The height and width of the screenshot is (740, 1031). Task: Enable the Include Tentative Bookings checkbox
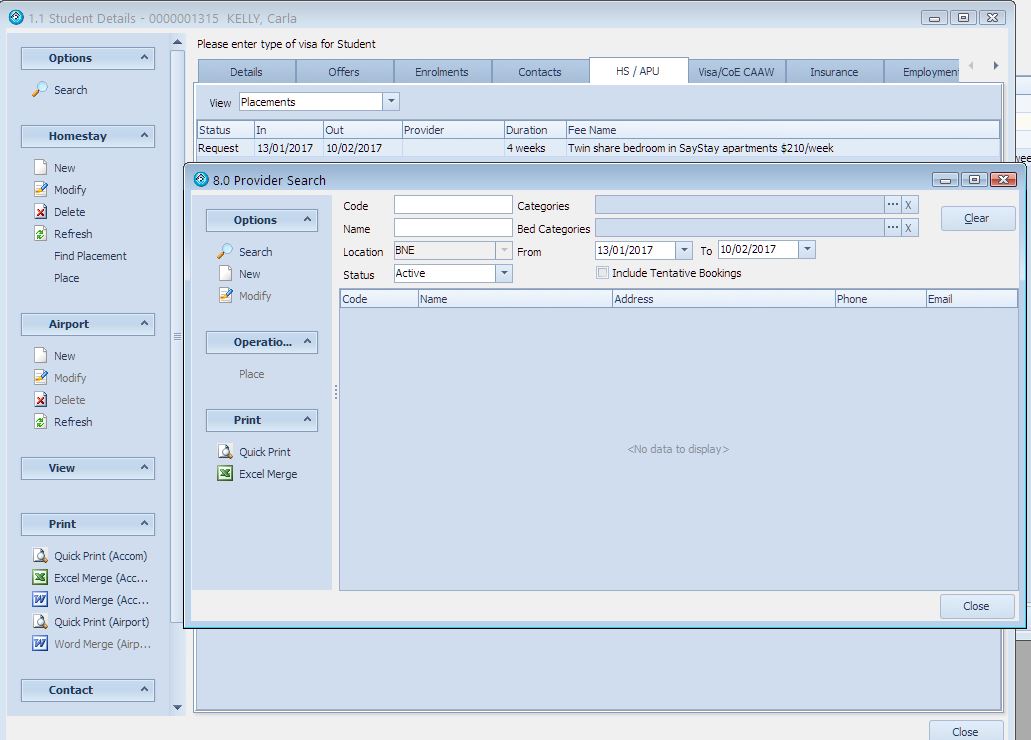(x=602, y=273)
